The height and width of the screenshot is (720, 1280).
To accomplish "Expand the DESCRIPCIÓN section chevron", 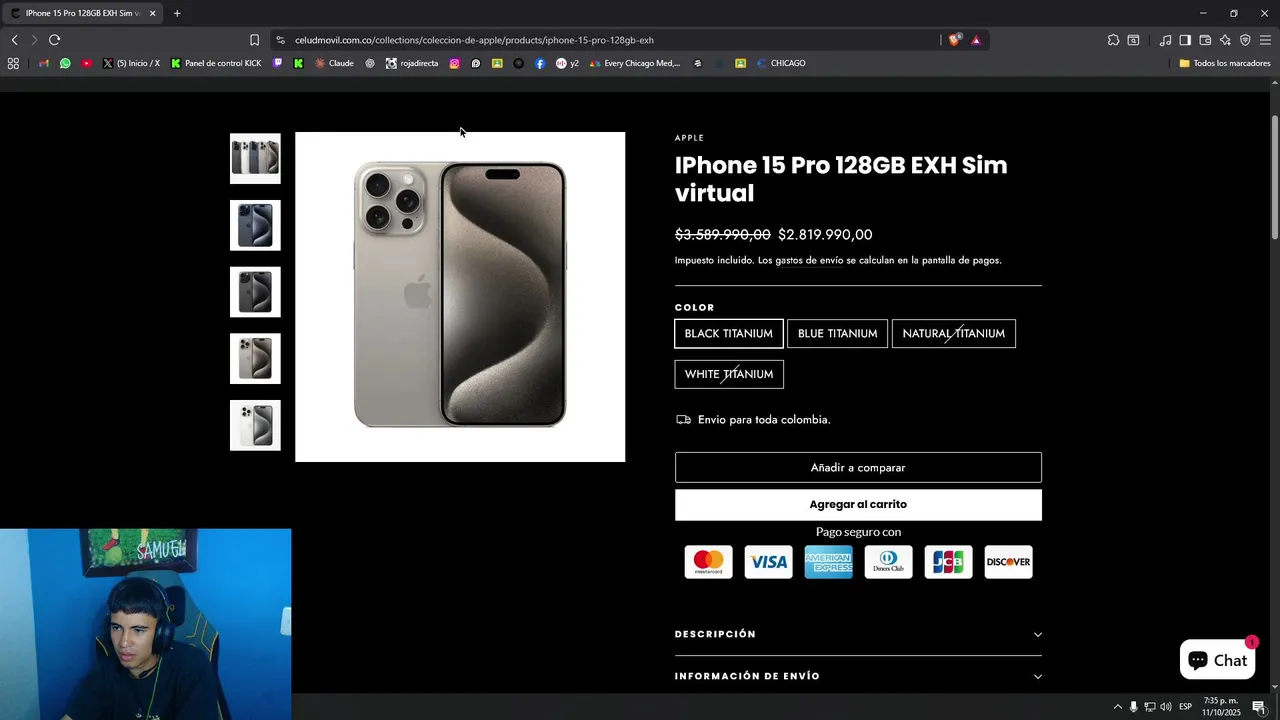I will pos(1037,634).
